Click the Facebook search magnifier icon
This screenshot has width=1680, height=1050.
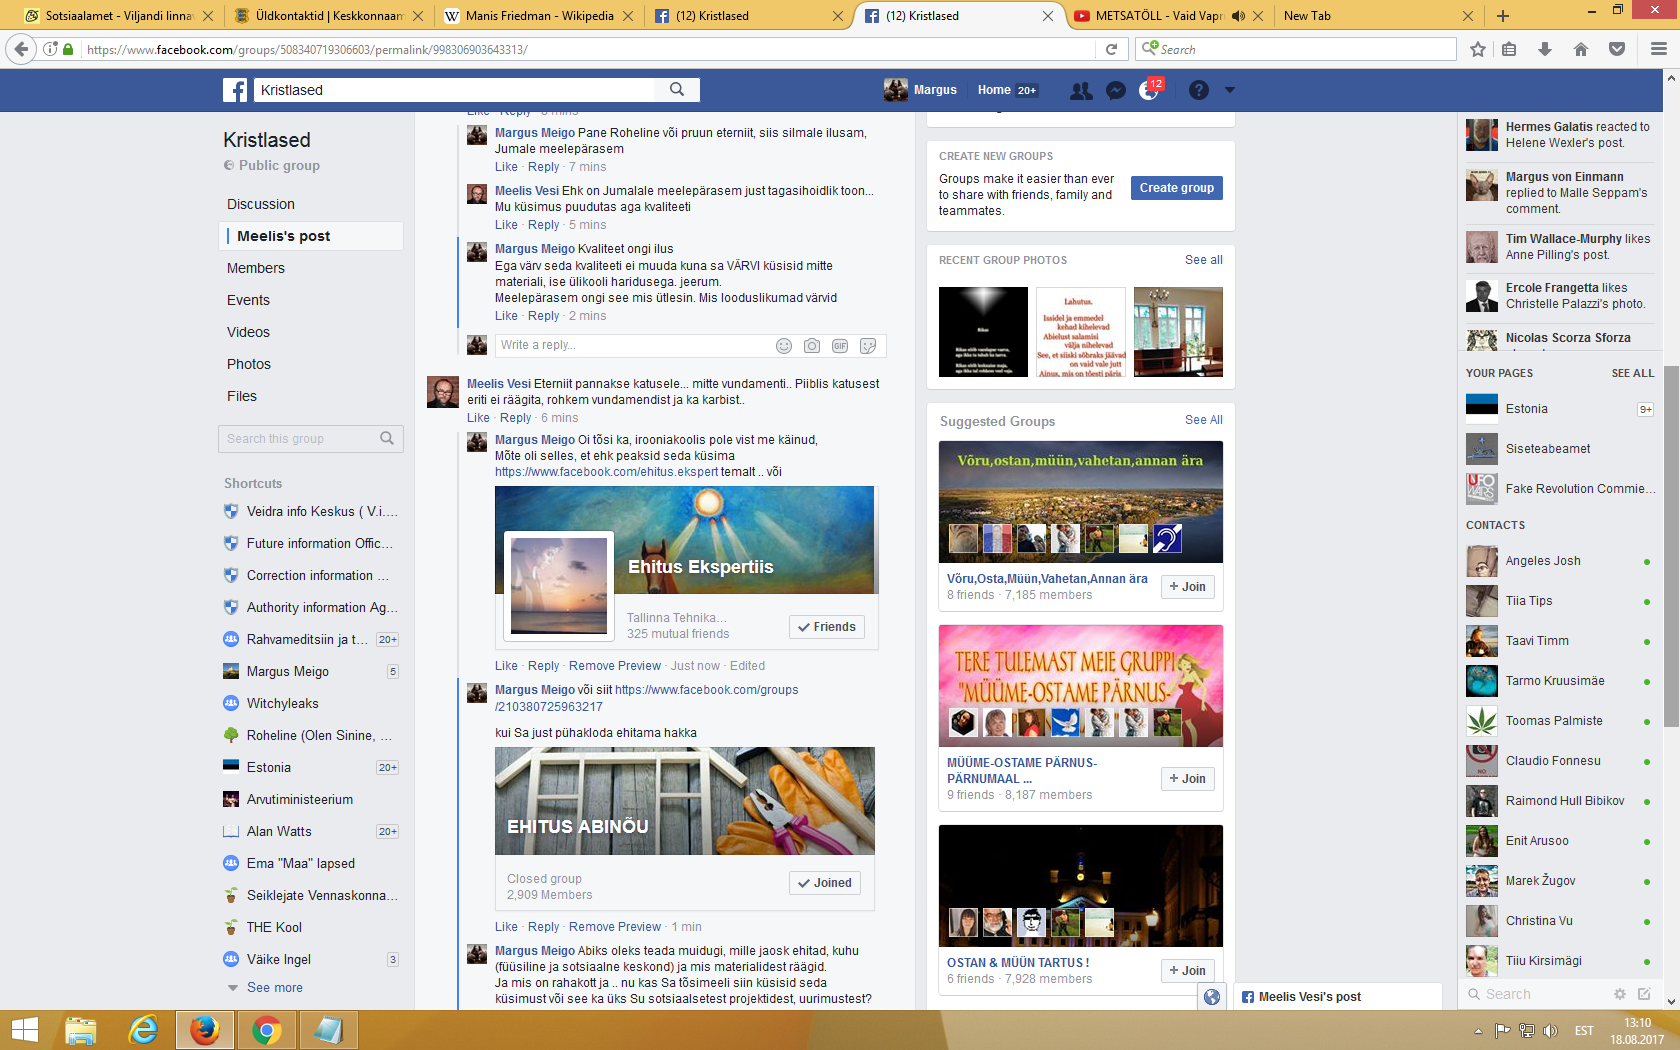pos(677,90)
